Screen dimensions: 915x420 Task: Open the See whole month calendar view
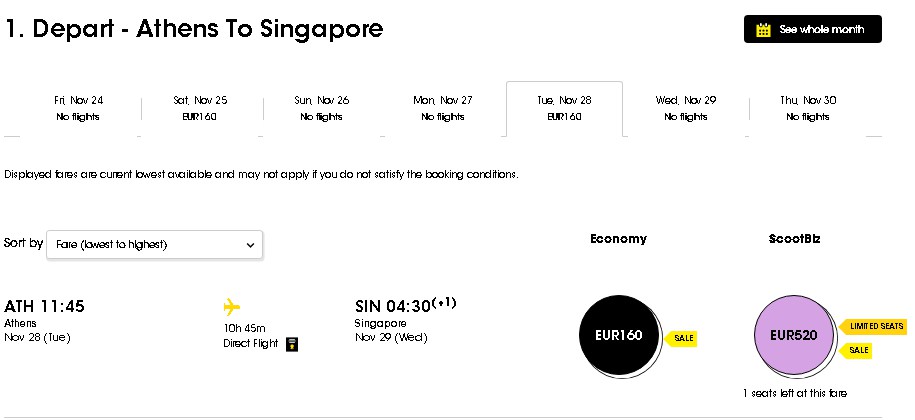pos(813,29)
